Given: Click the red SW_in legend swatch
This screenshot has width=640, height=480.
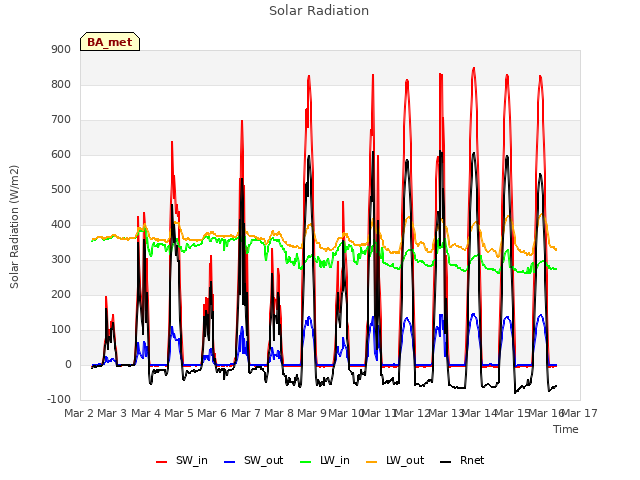Looking at the screenshot, I should pos(162,462).
